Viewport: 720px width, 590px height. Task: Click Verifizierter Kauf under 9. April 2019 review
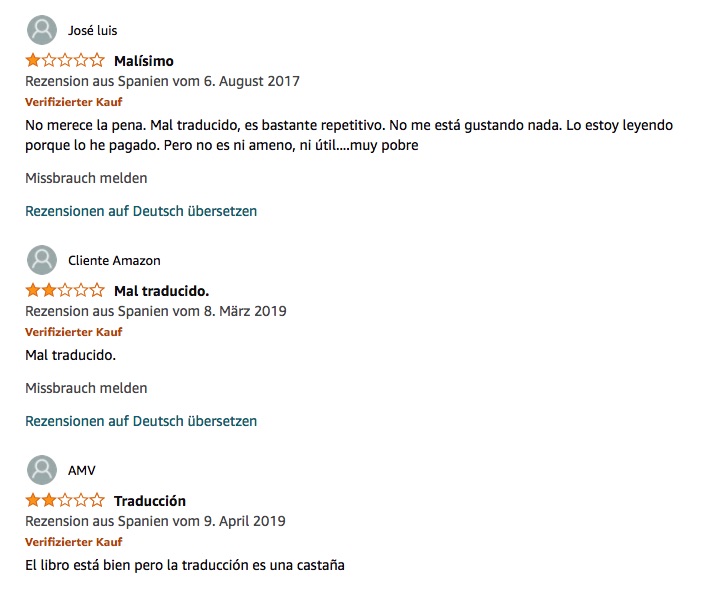coord(74,542)
